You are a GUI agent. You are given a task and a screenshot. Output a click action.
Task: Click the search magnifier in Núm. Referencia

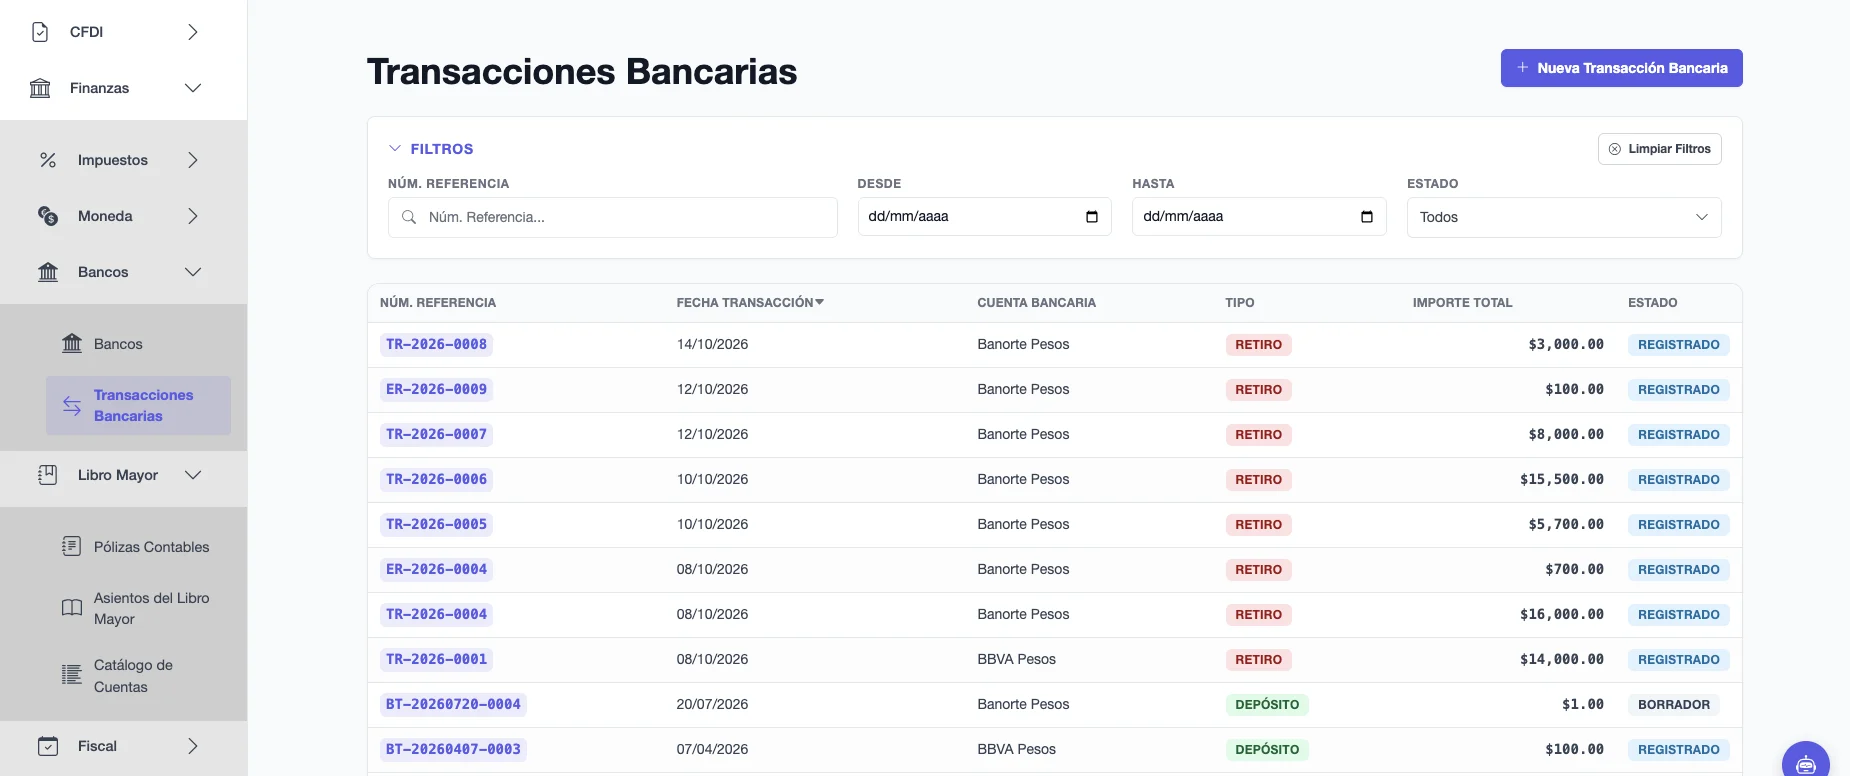point(409,217)
